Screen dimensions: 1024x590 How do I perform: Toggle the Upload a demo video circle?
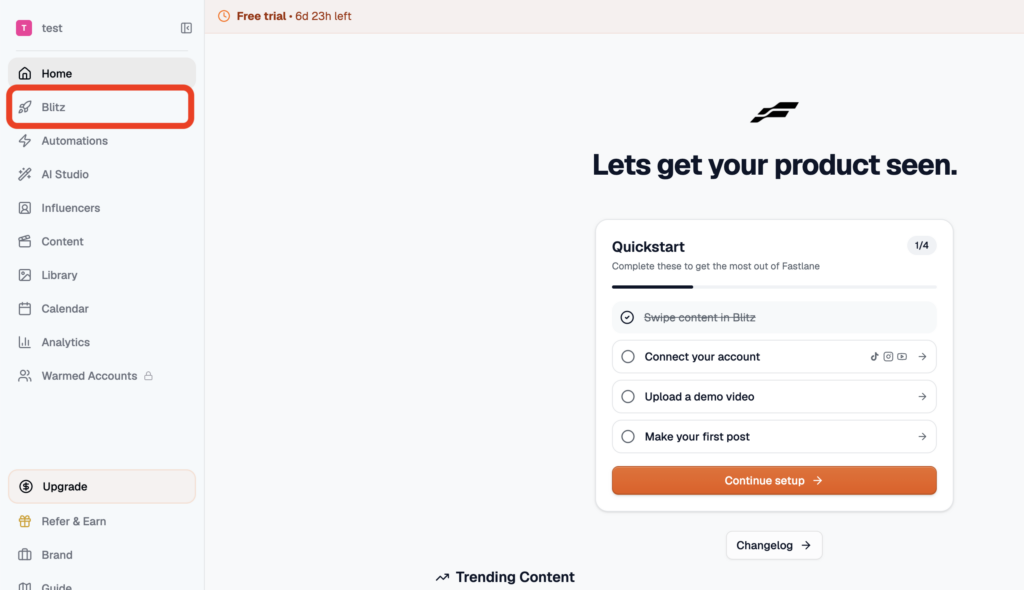pos(628,397)
